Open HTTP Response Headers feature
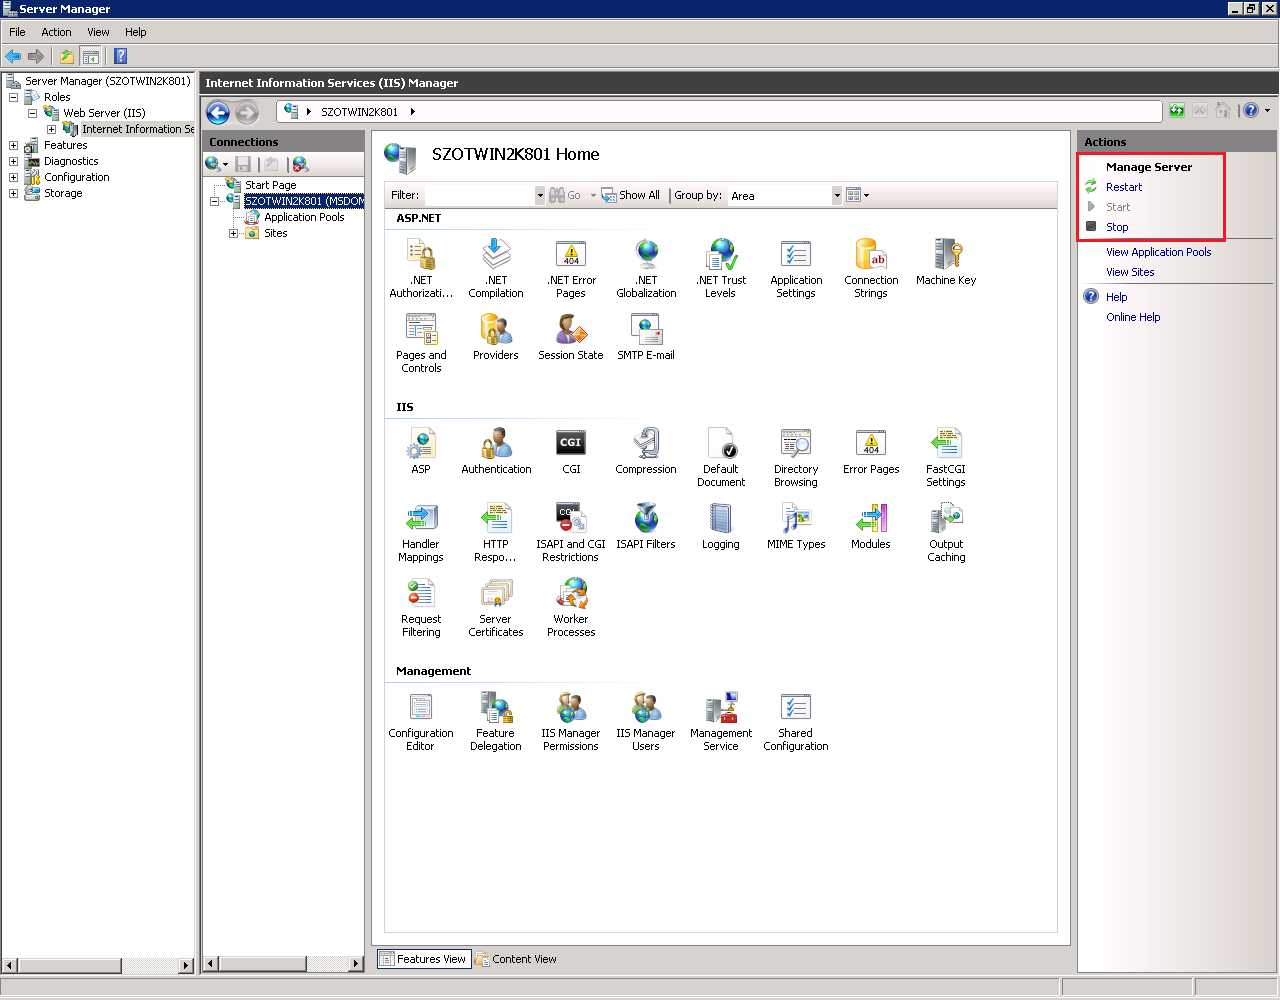Image resolution: width=1280 pixels, height=1000 pixels. [496, 531]
